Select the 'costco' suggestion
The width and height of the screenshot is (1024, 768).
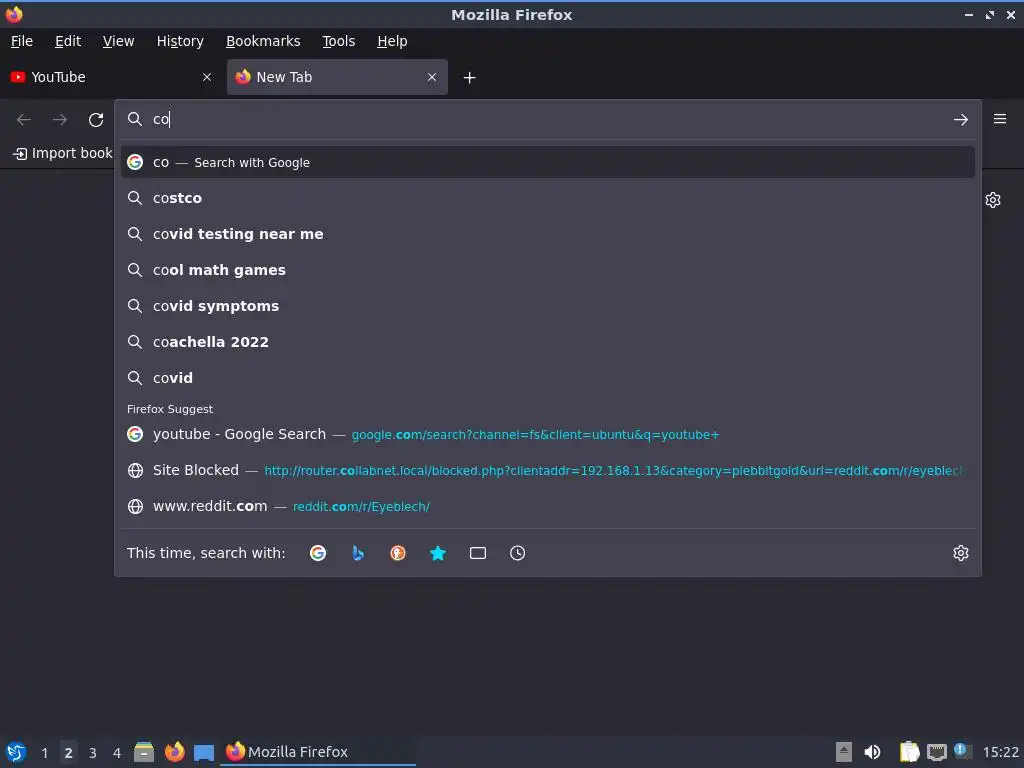547,198
